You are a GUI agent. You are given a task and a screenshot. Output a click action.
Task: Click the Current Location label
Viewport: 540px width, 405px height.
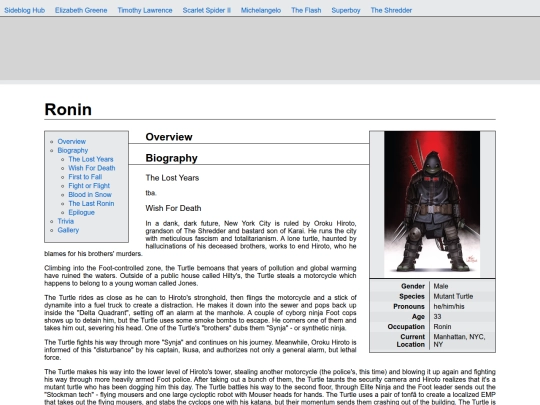pyautogui.click(x=411, y=341)
